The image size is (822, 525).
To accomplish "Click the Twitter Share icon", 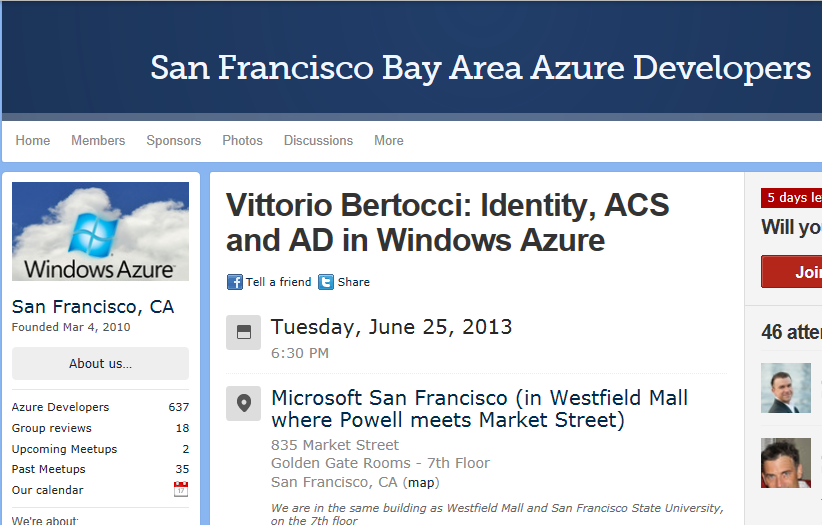I will pos(326,282).
